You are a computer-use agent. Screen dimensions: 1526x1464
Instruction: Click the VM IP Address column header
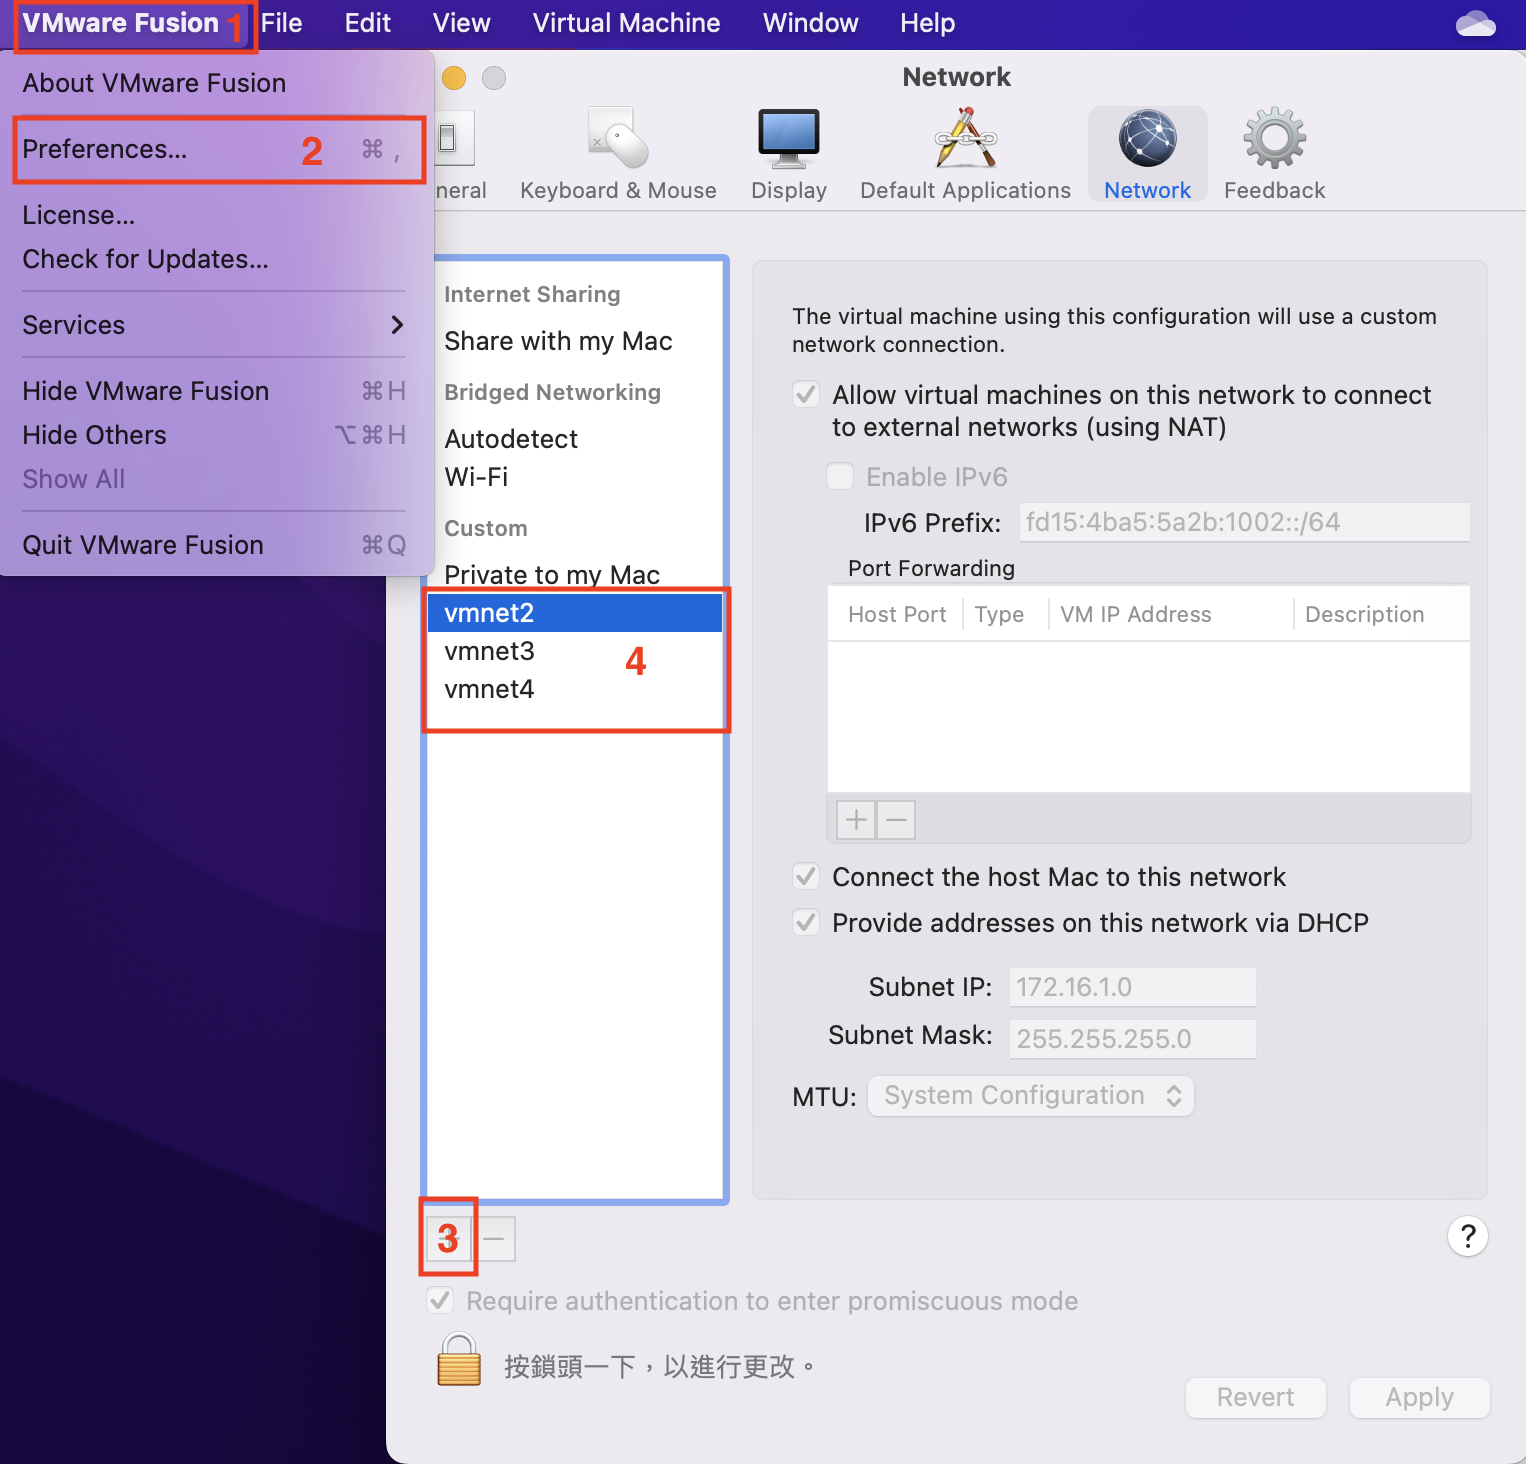click(x=1170, y=614)
